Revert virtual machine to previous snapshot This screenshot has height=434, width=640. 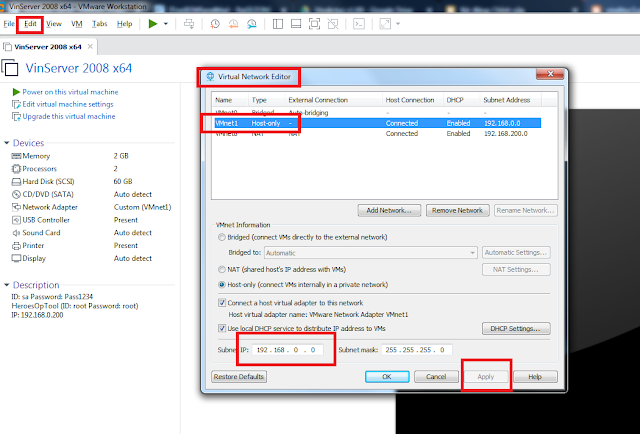pos(233,24)
